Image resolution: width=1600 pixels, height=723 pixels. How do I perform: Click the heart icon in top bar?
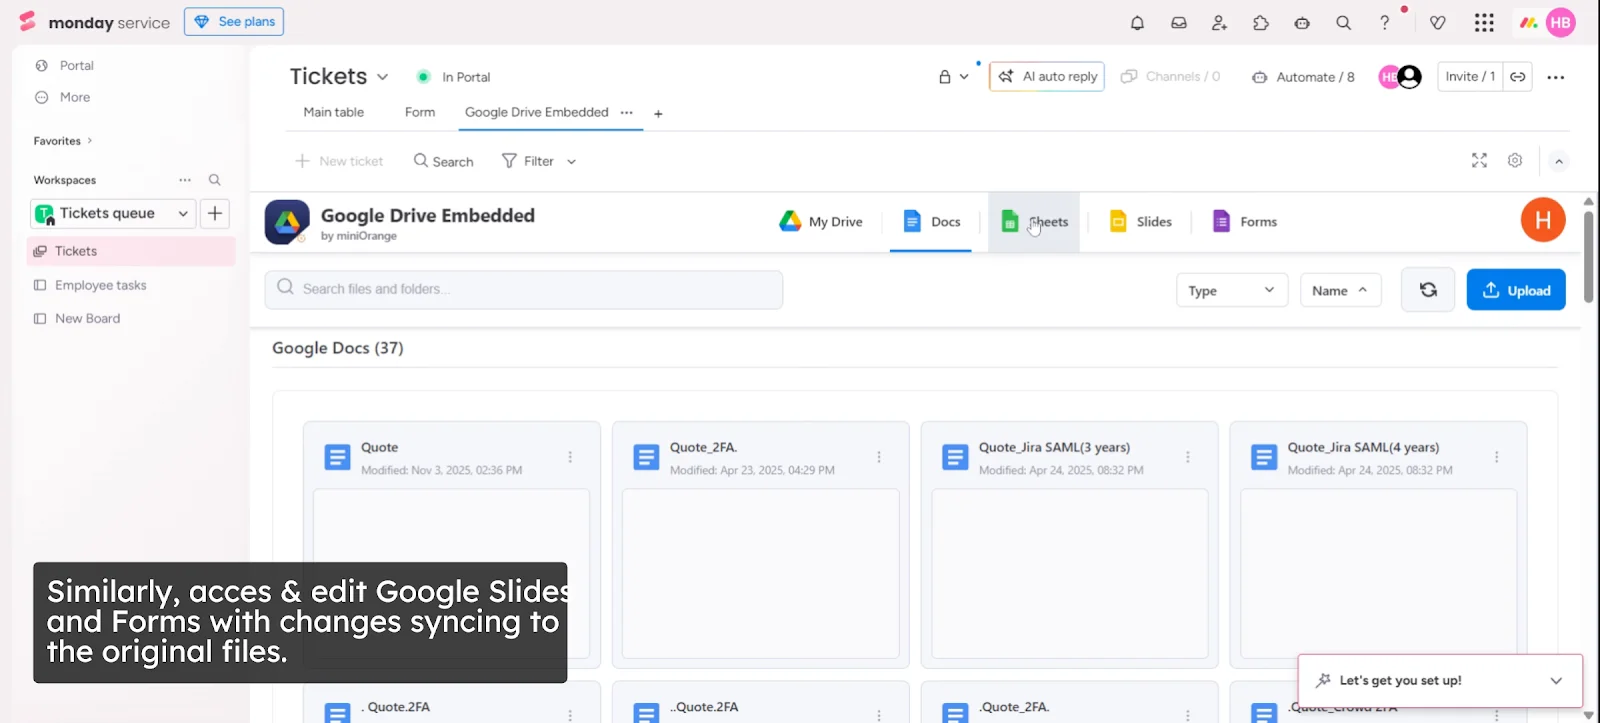pyautogui.click(x=1438, y=23)
